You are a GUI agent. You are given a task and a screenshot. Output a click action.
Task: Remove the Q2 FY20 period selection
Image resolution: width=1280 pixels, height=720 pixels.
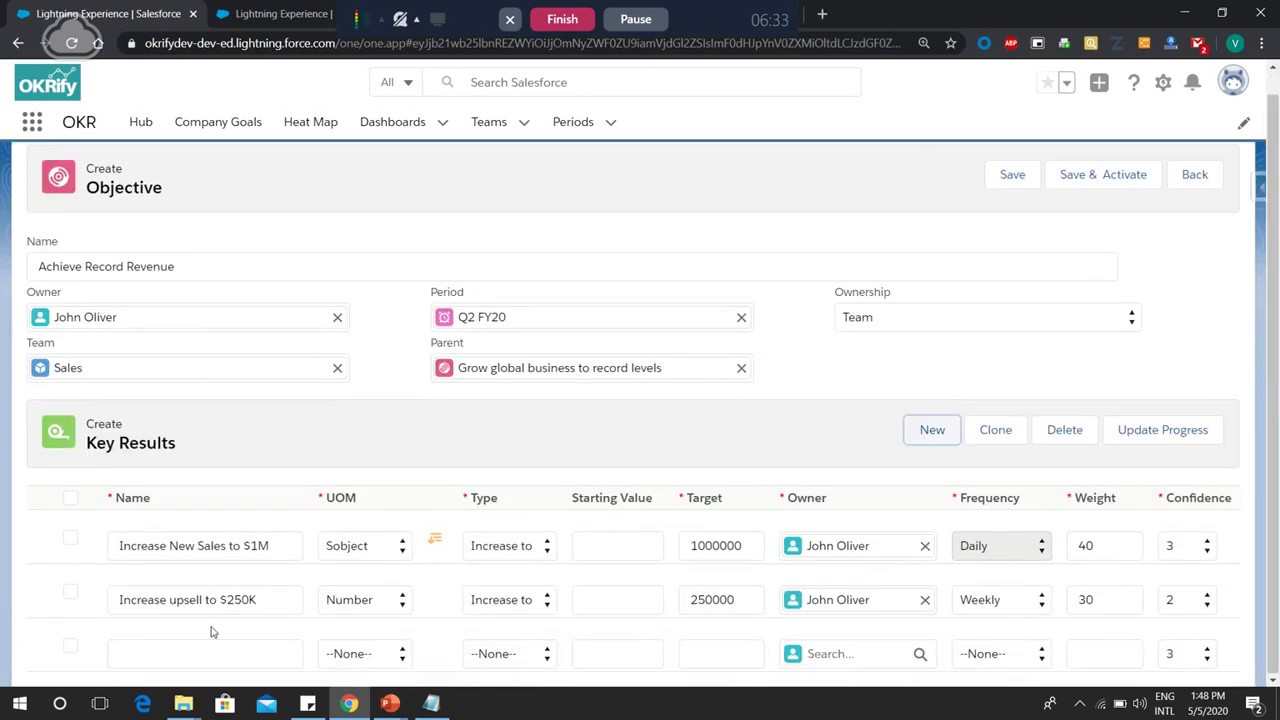point(741,317)
